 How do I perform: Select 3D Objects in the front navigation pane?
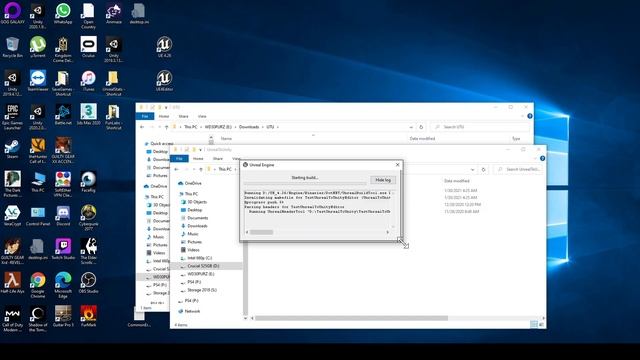[194, 202]
